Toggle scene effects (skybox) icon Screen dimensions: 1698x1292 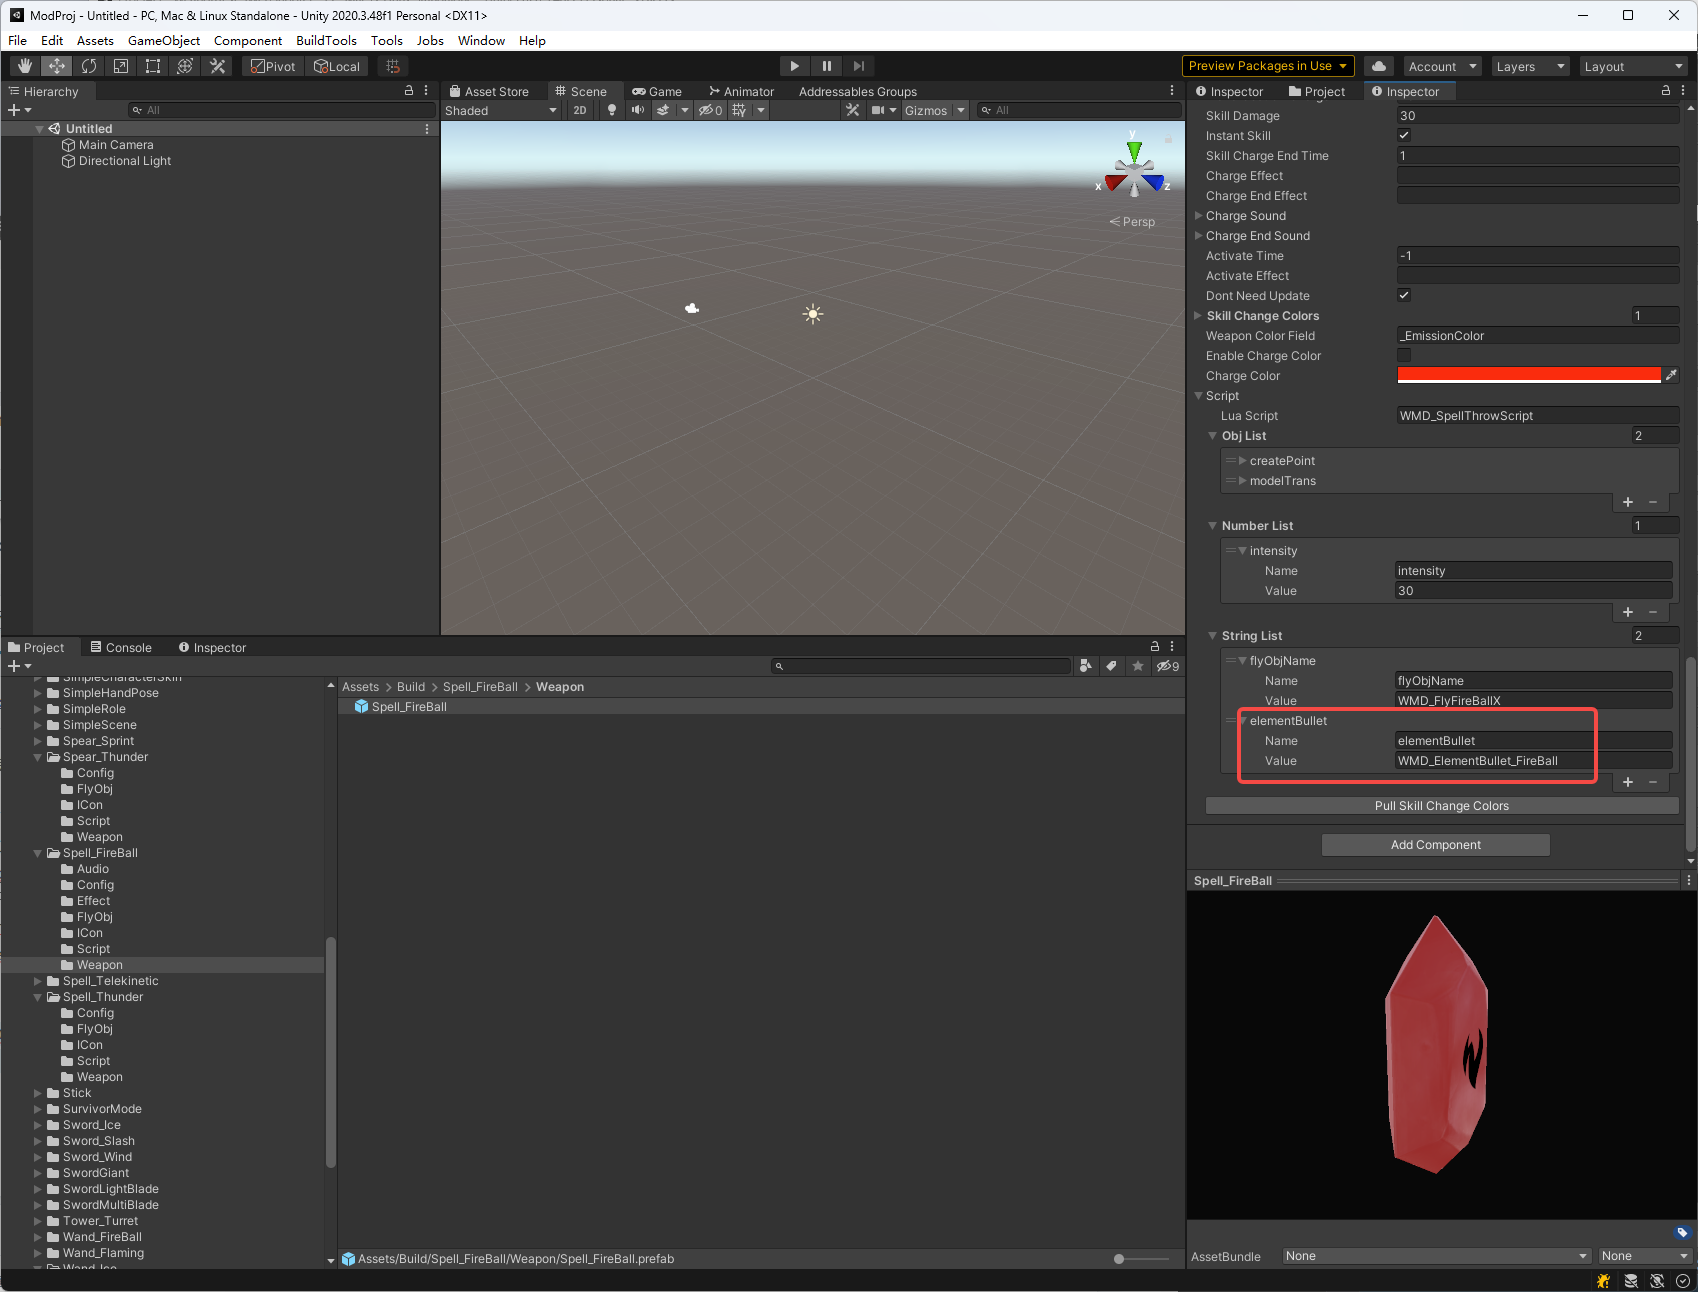coord(663,110)
